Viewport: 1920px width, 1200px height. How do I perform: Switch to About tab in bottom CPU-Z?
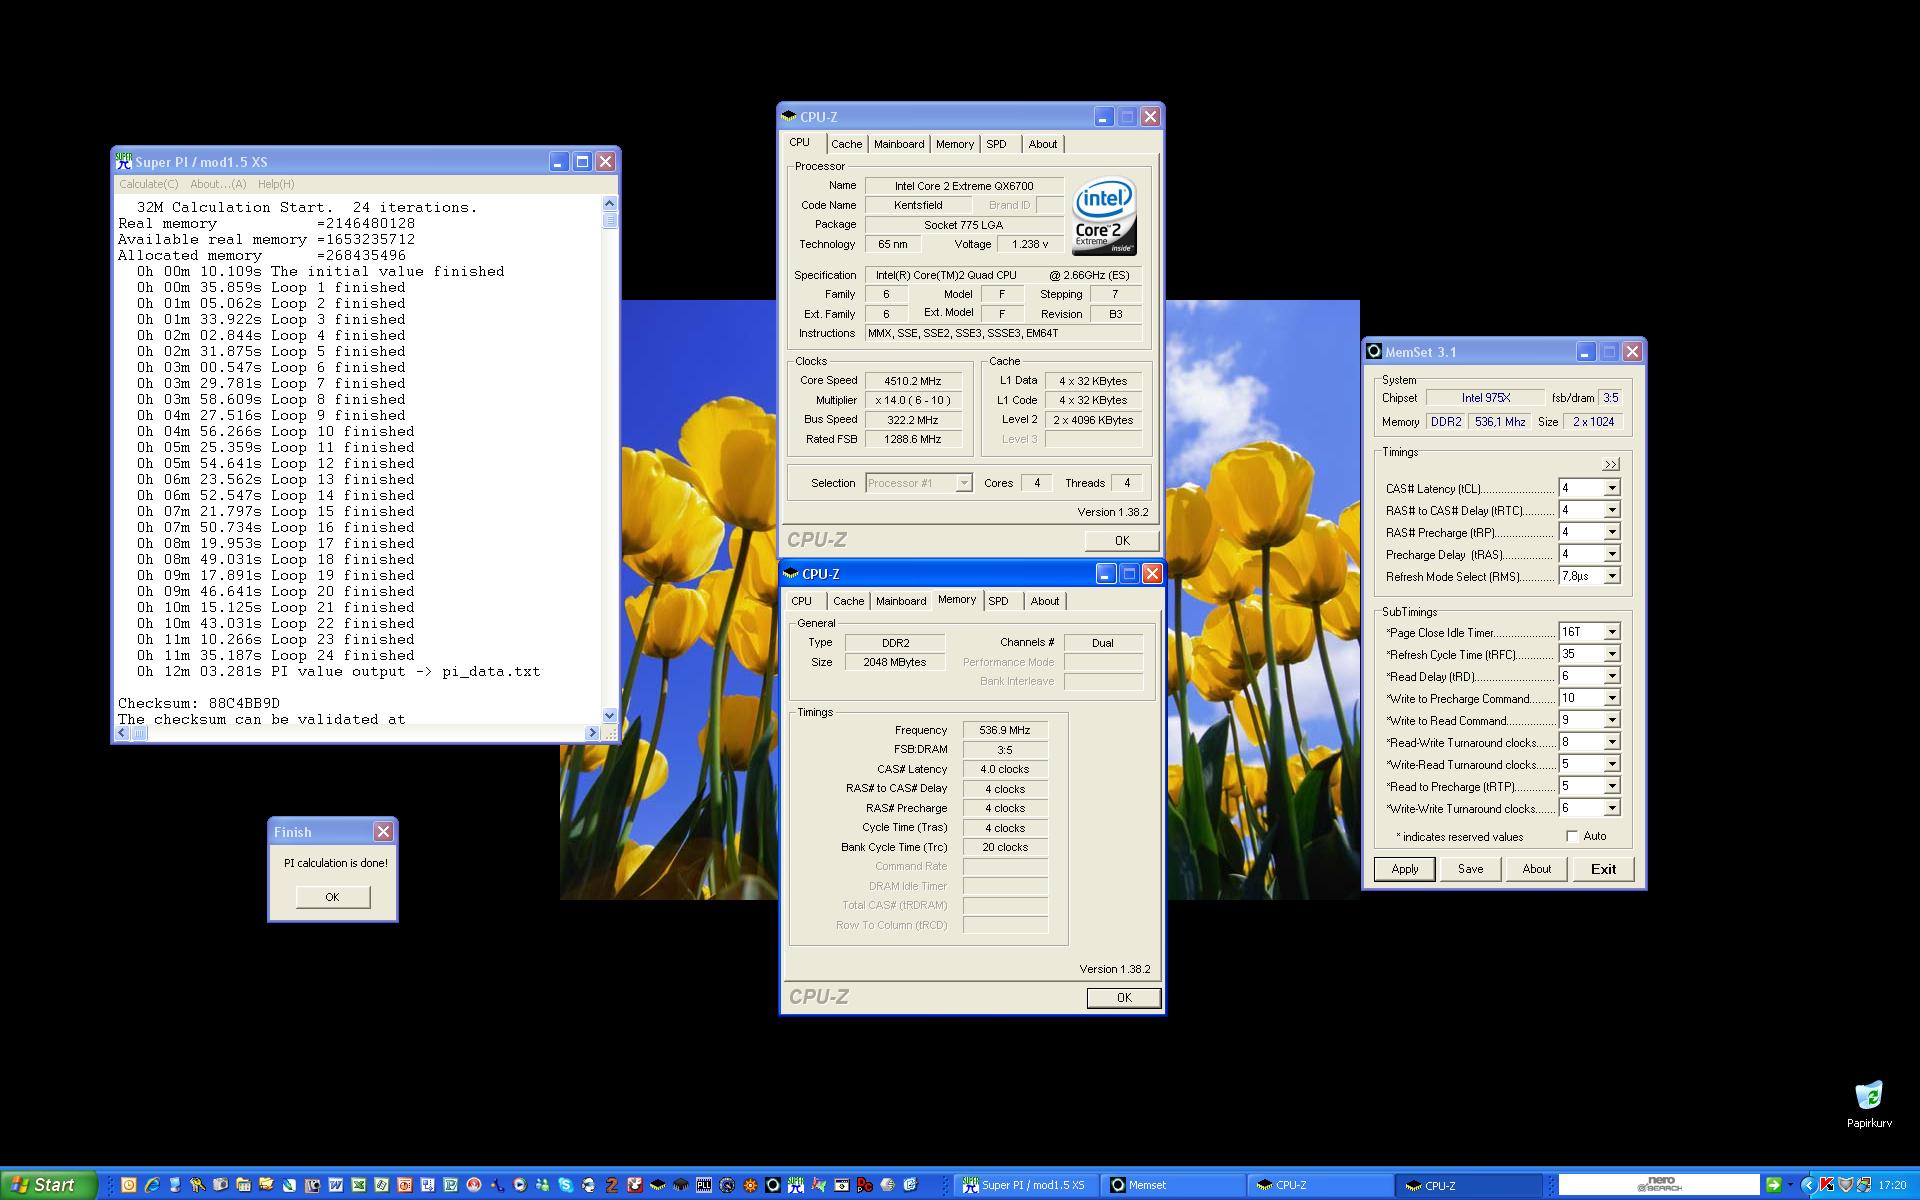pyautogui.click(x=1045, y=601)
